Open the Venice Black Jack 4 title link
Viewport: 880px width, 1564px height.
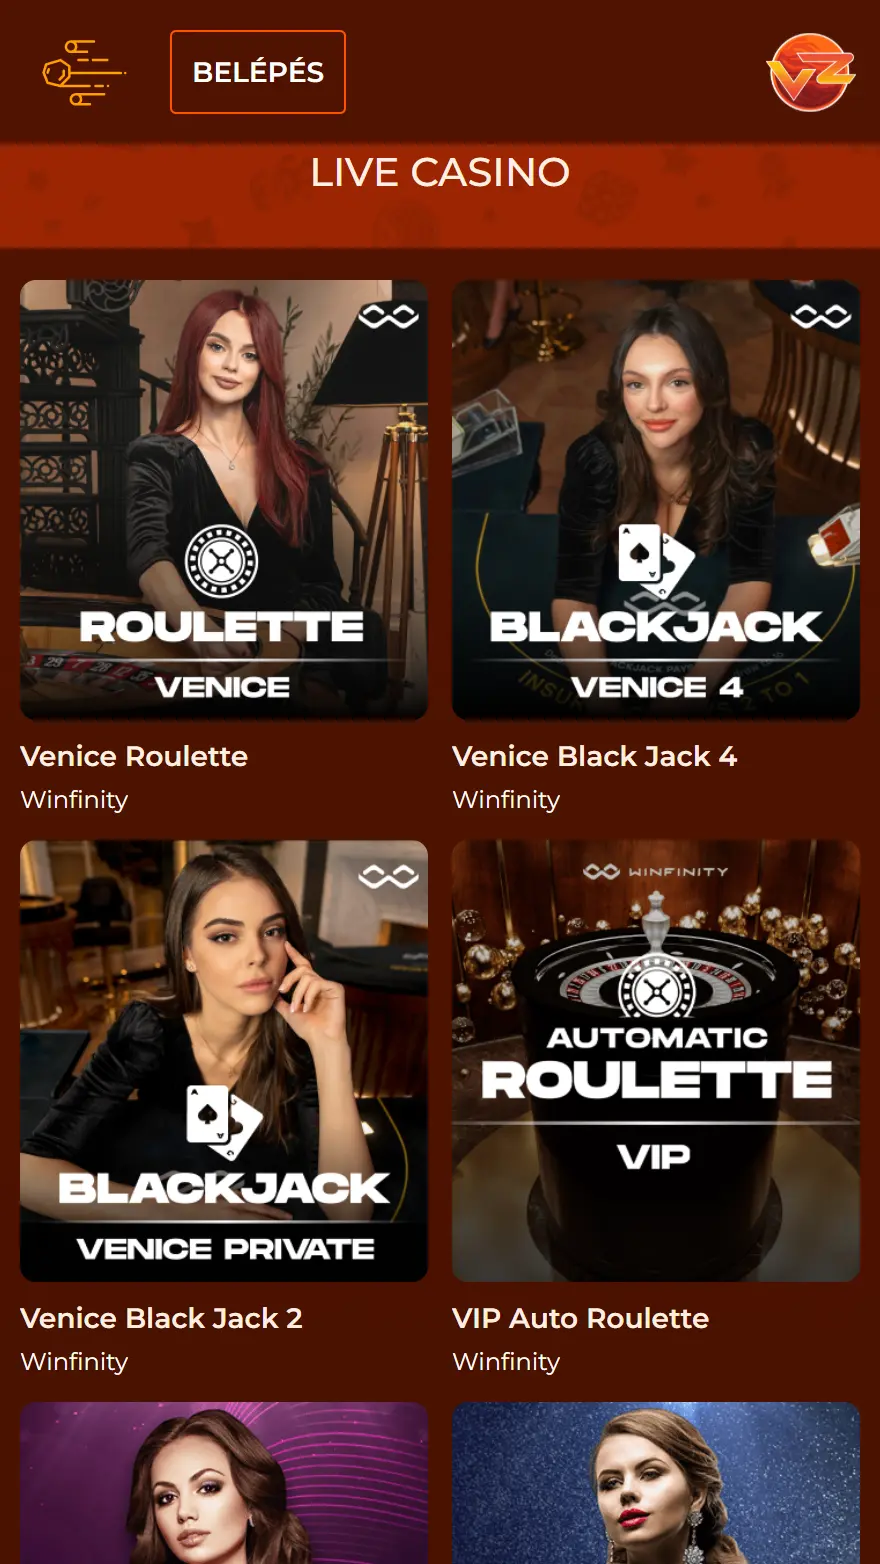click(x=595, y=756)
